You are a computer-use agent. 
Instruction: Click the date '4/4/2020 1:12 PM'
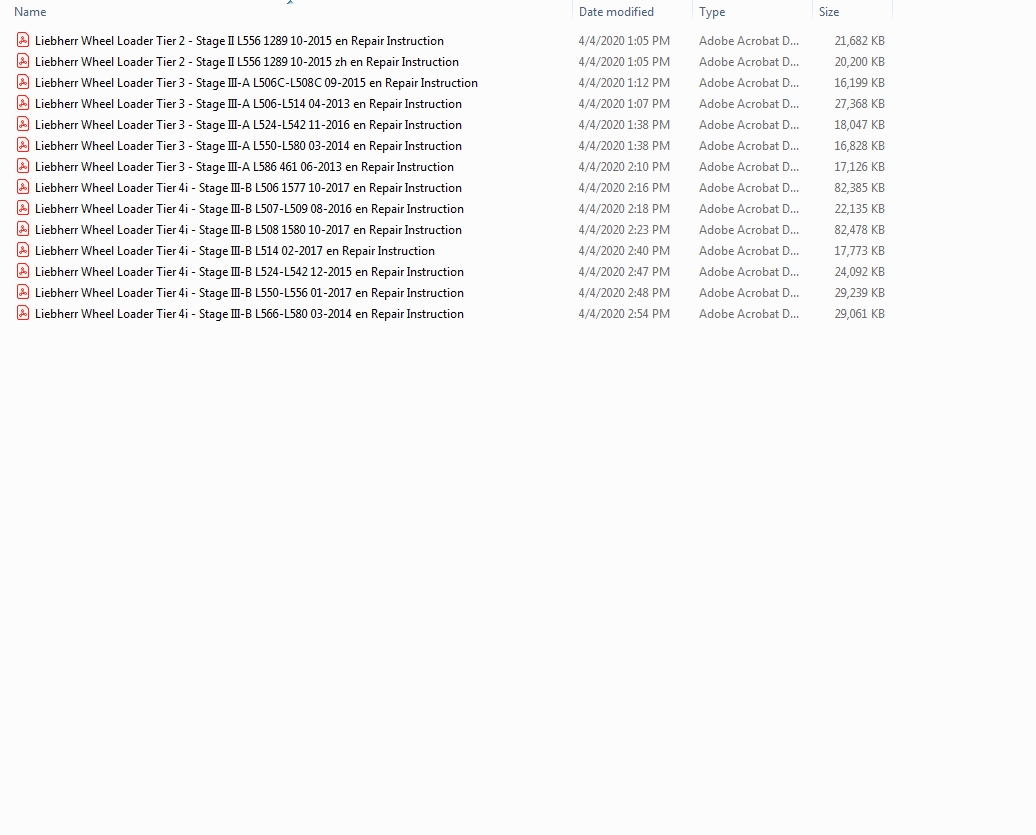(624, 83)
